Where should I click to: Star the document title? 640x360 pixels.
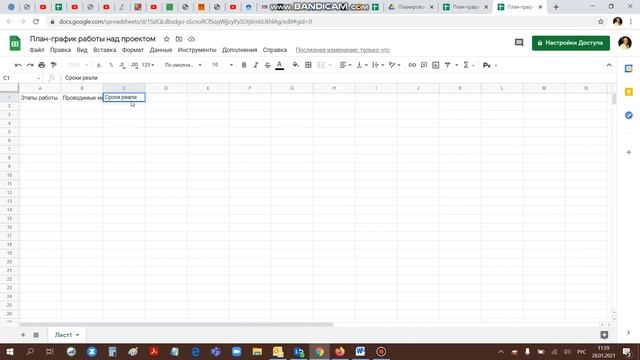click(167, 39)
